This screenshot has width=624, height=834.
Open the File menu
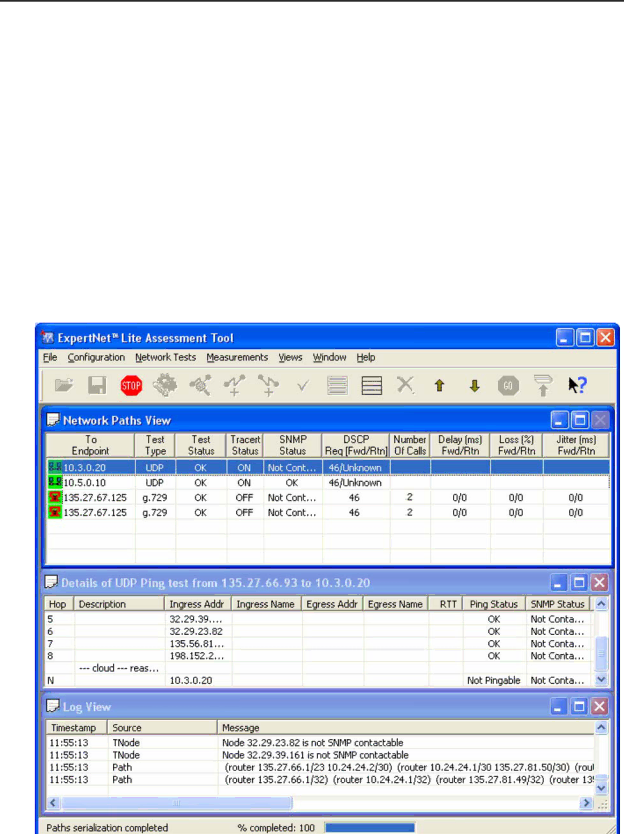pyautogui.click(x=50, y=357)
